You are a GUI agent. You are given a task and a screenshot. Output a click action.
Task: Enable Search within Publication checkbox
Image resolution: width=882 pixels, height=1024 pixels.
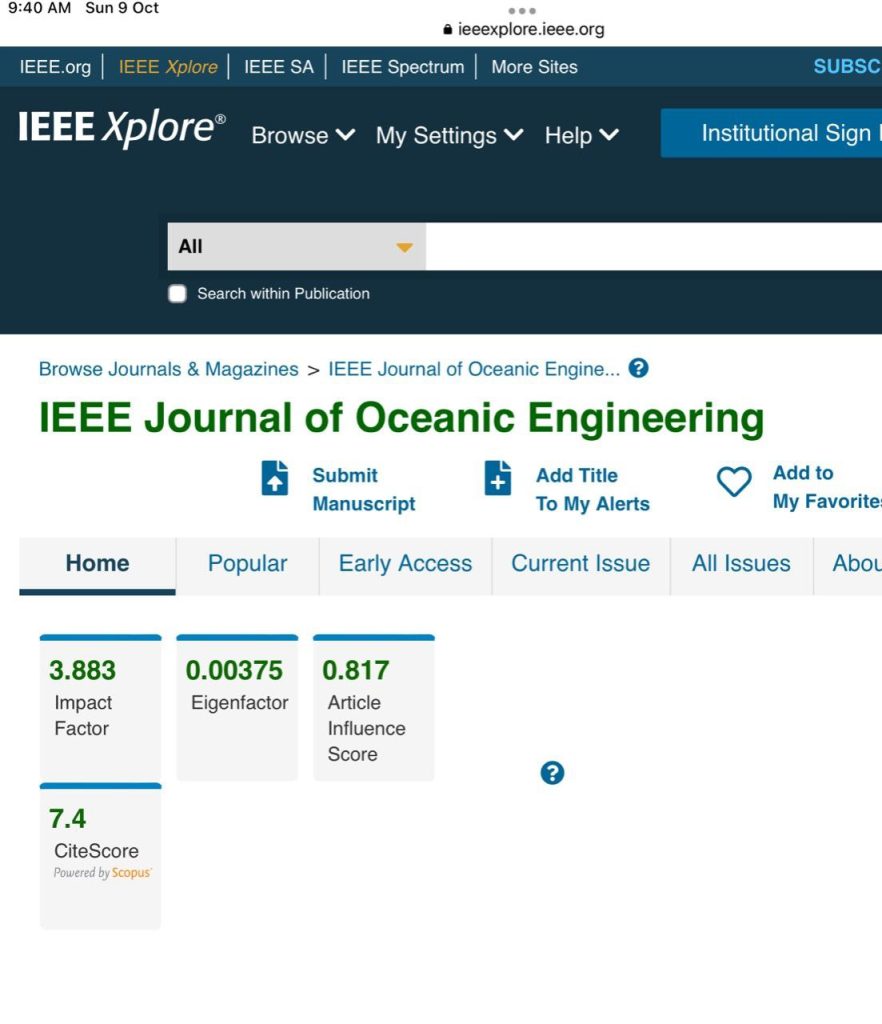177,294
